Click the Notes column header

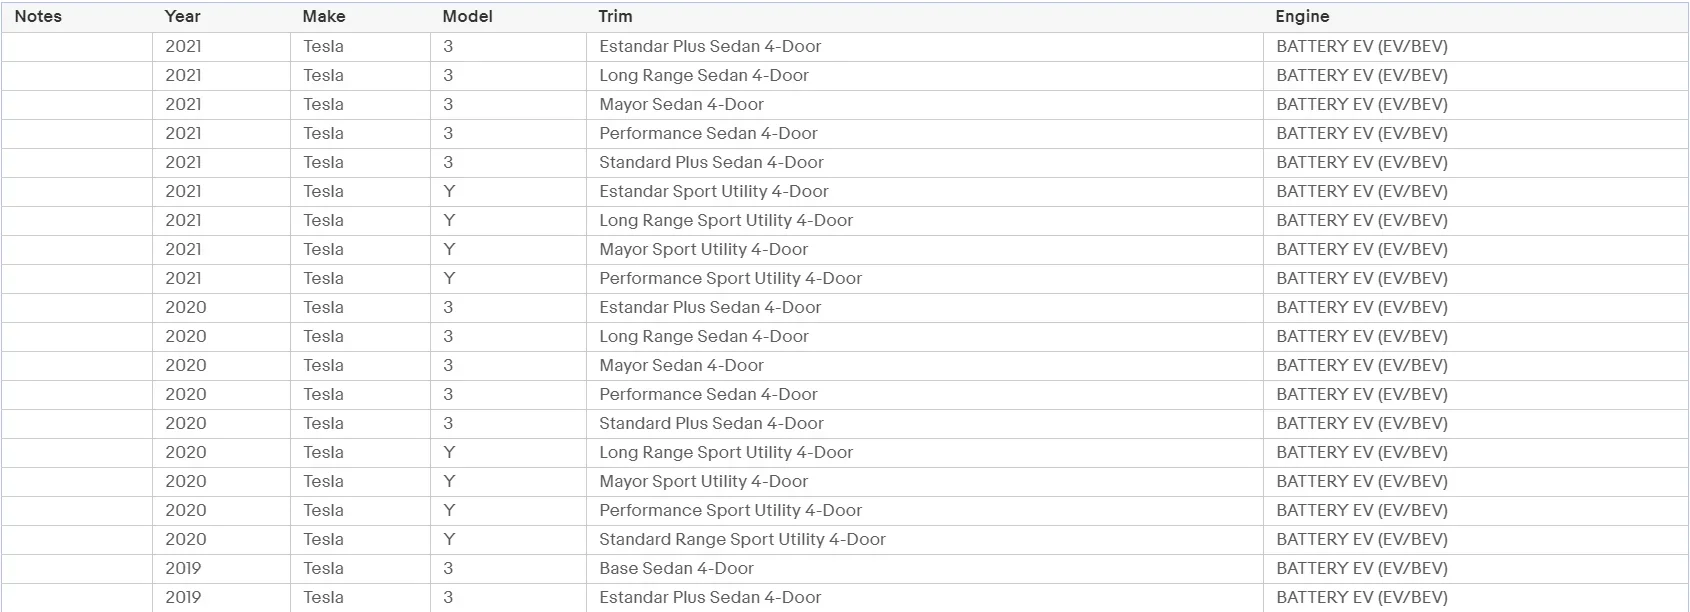(38, 16)
